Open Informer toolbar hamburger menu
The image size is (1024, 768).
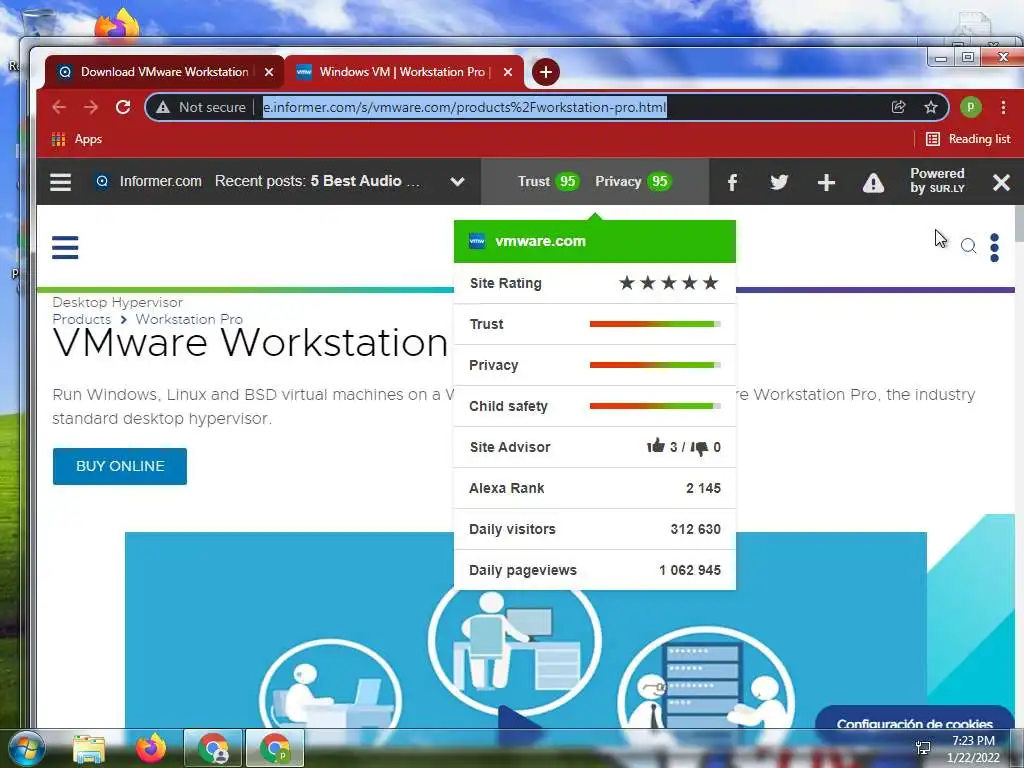coord(60,182)
